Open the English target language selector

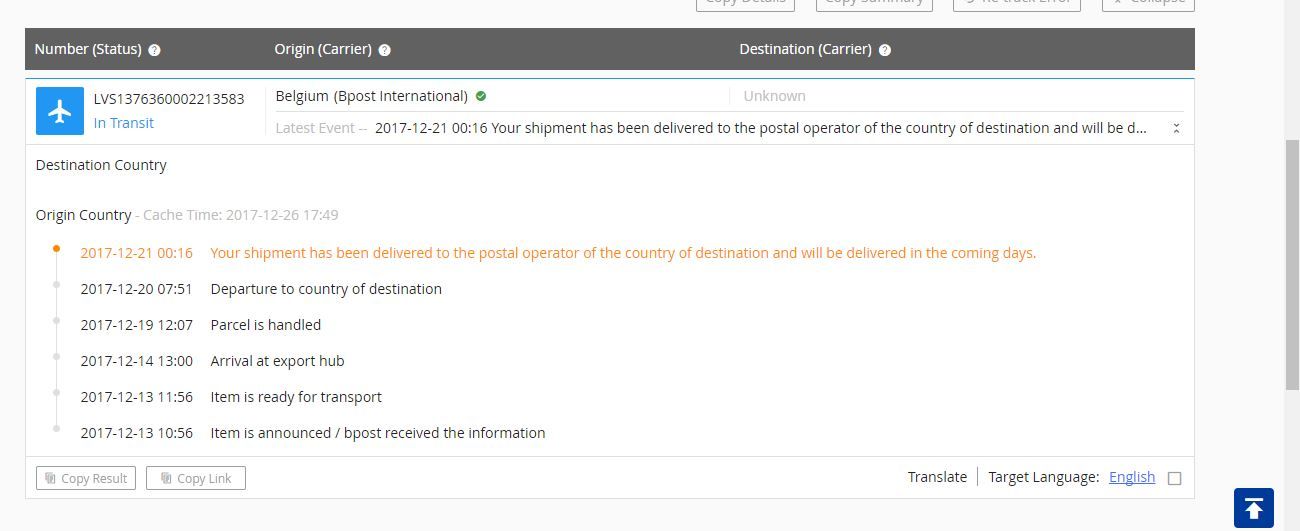[1131, 477]
